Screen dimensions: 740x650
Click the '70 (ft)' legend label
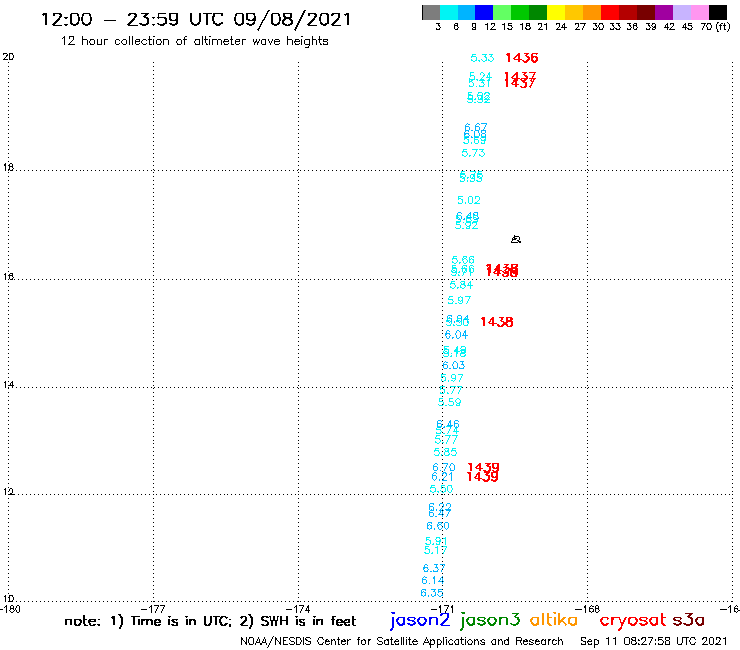coord(715,27)
